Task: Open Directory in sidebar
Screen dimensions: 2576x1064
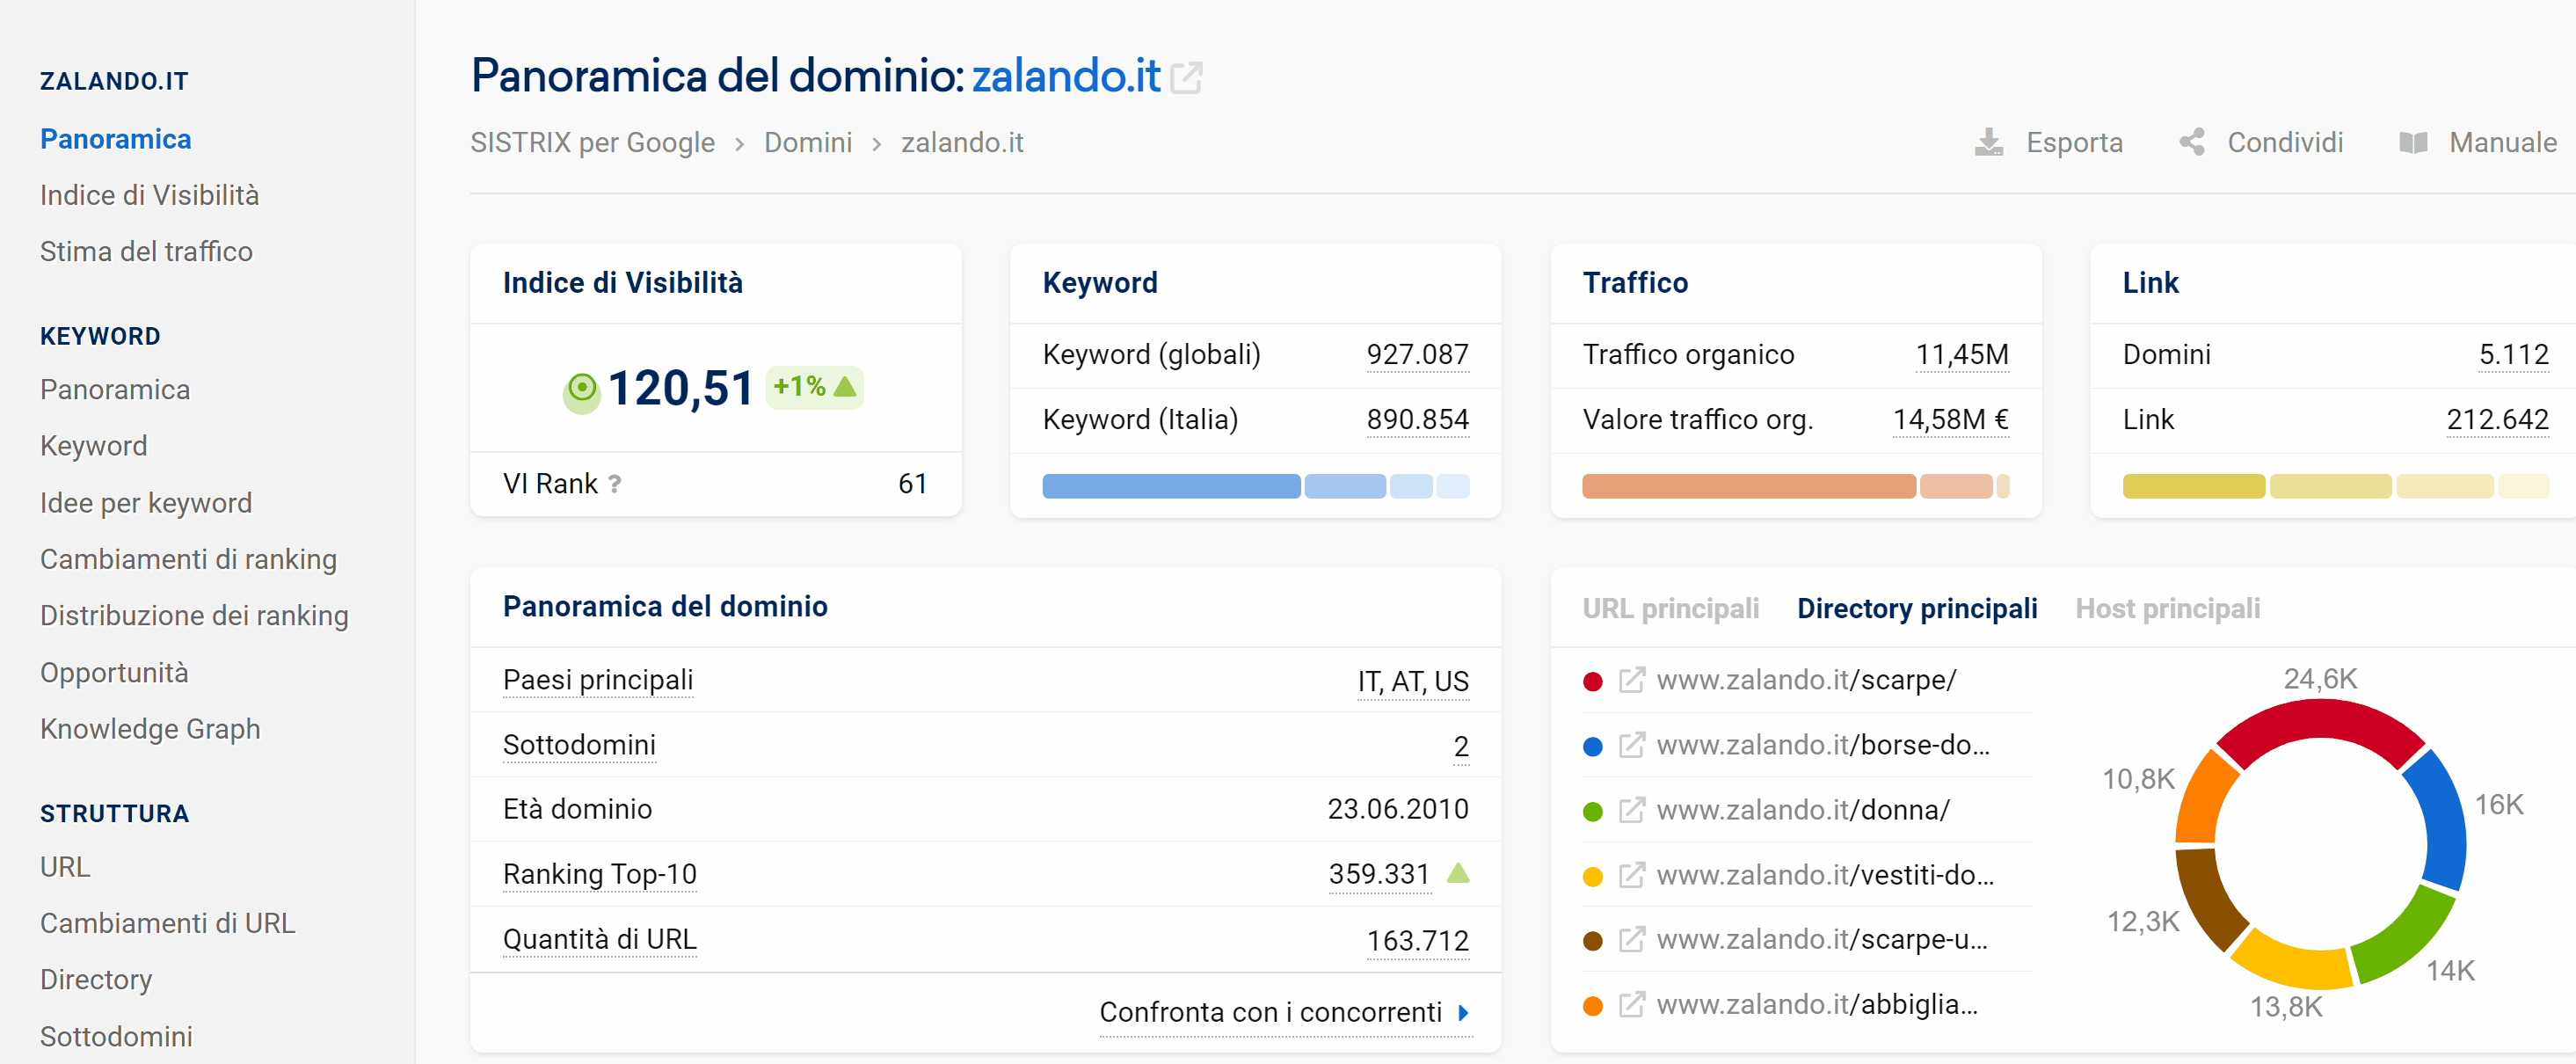Action: click(96, 980)
